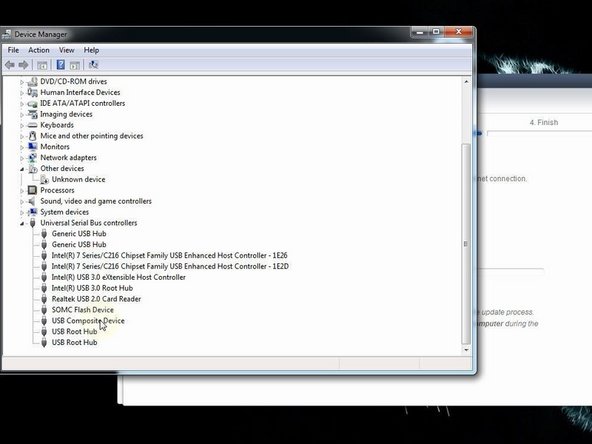Select Intel USB Enhanced Host Controller 1E26
Image resolution: width=592 pixels, height=444 pixels.
point(170,256)
